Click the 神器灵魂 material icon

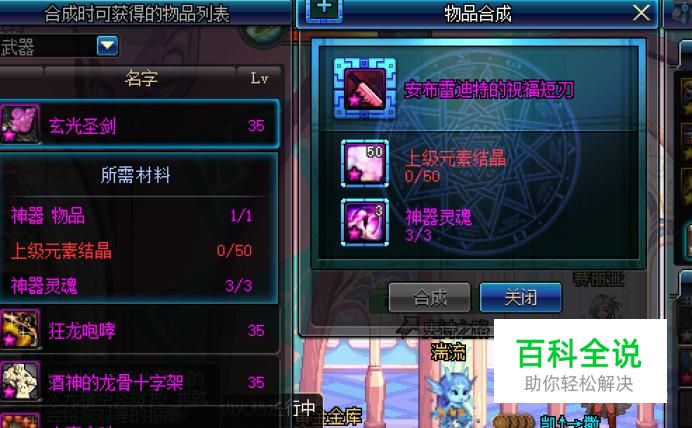point(365,222)
